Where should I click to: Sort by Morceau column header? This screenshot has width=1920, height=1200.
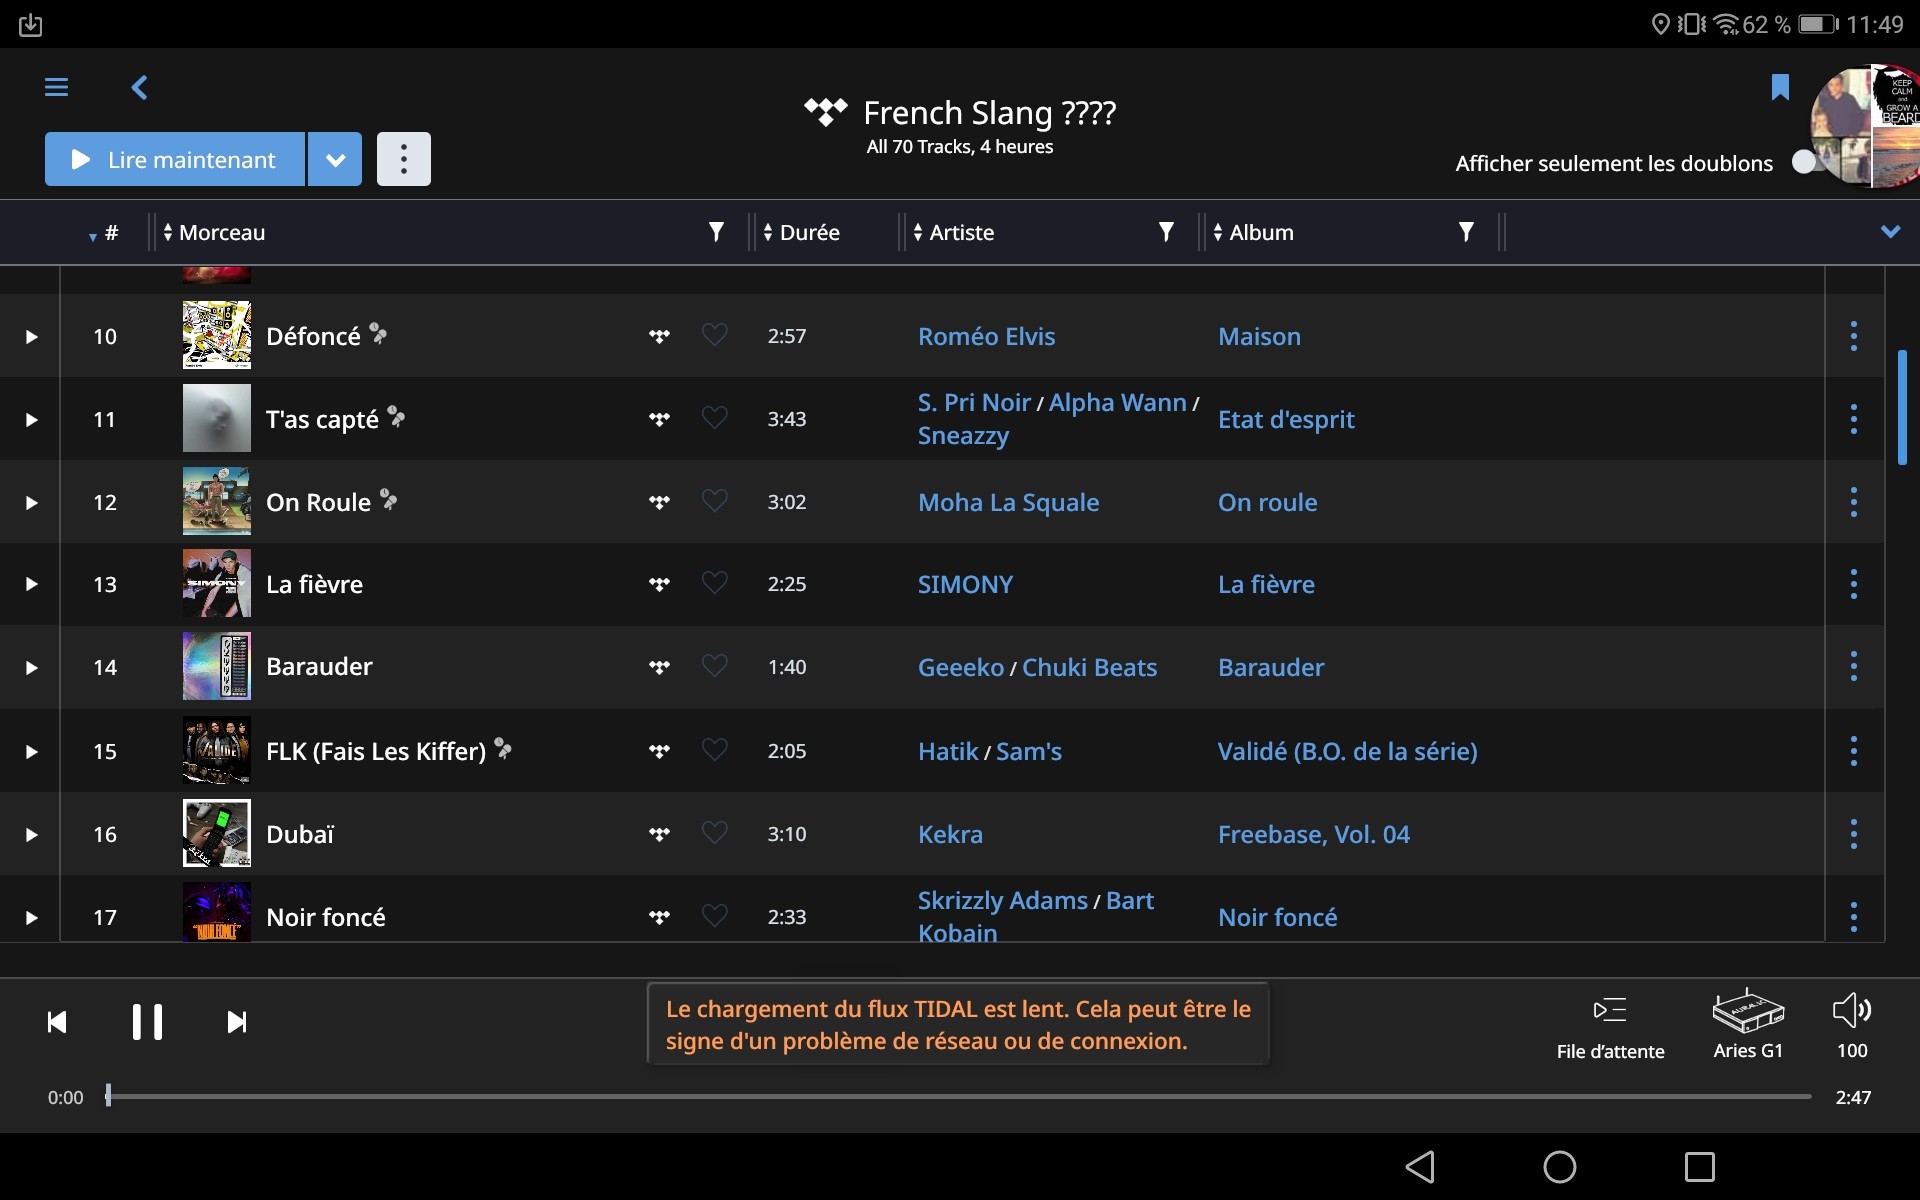(x=215, y=233)
